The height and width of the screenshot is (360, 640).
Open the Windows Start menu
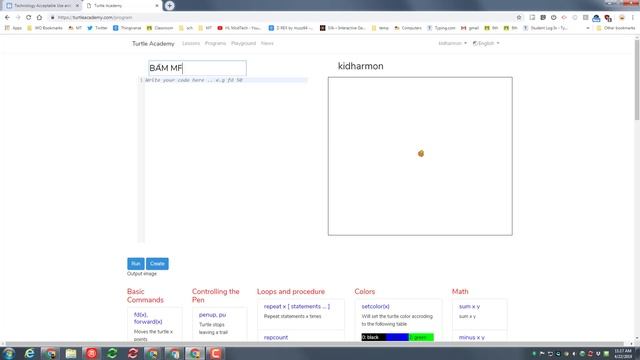[x=9, y=353]
